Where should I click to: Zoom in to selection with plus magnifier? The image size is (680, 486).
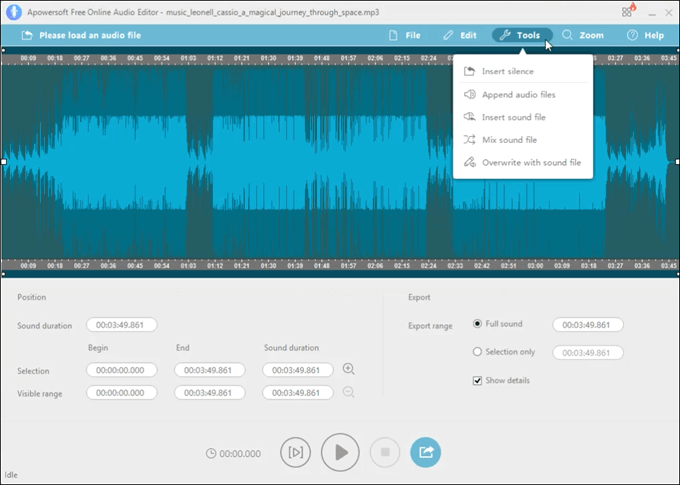(x=349, y=369)
